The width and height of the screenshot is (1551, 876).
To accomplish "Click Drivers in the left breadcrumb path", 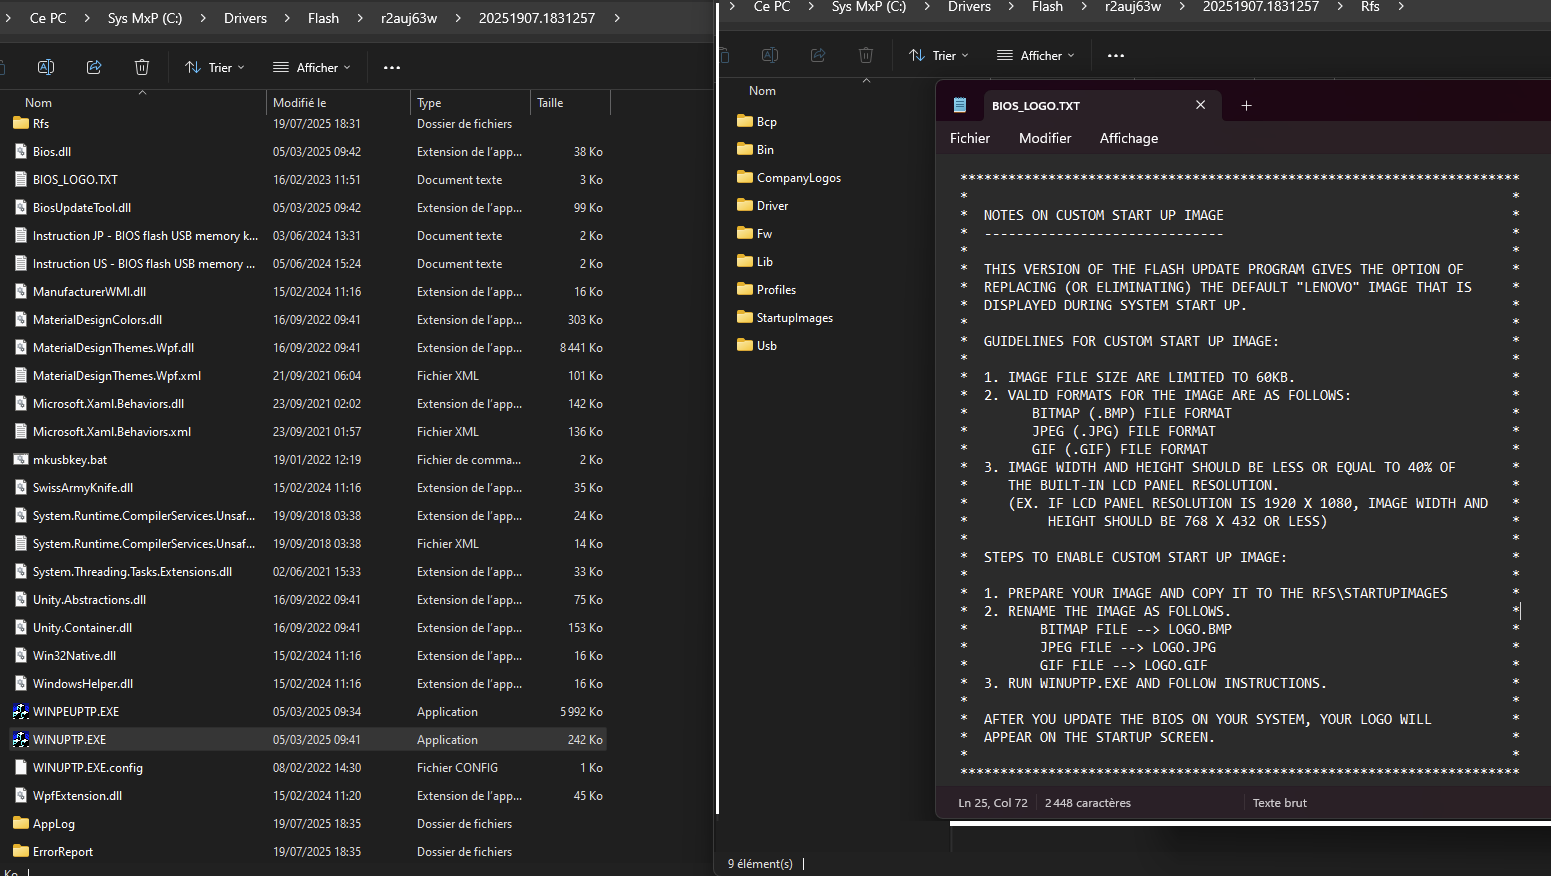I will (245, 18).
